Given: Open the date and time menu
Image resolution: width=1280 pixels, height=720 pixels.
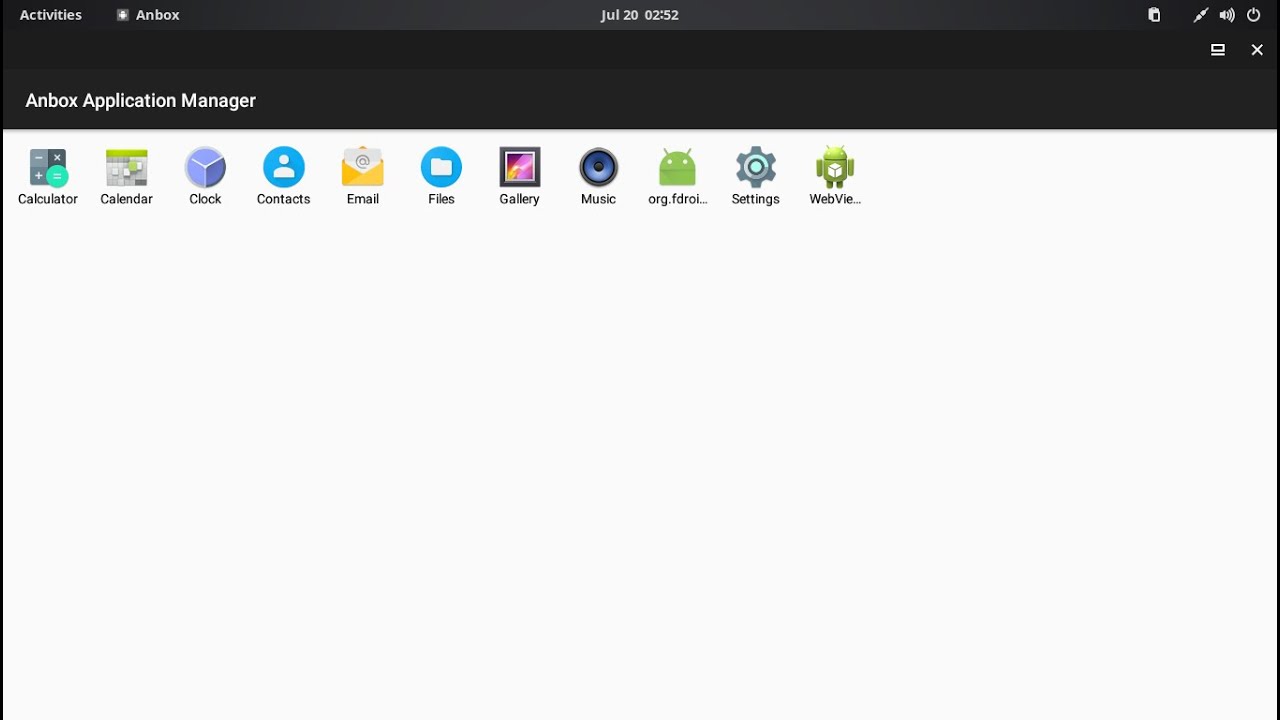Looking at the screenshot, I should pos(640,15).
